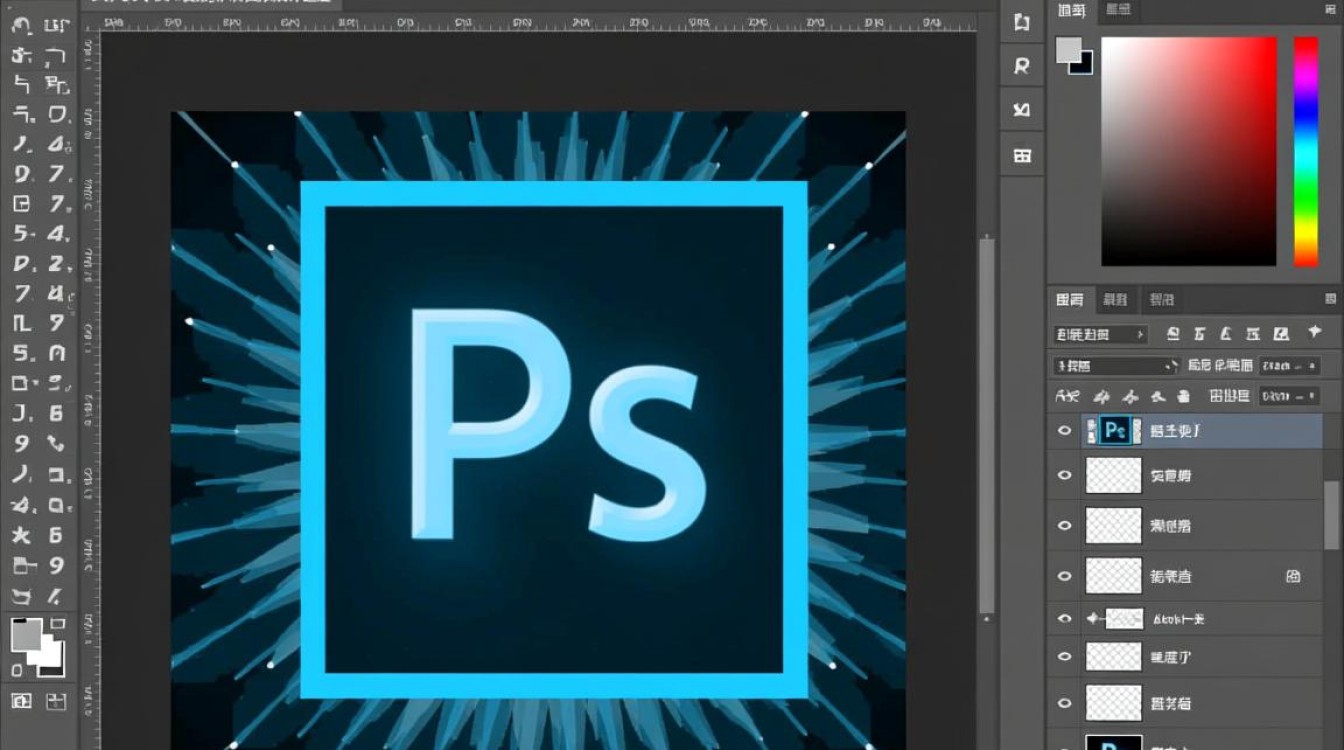1344x750 pixels.
Task: Open the grid-shaped icon in the collapsed panel strip
Action: [x=1021, y=155]
